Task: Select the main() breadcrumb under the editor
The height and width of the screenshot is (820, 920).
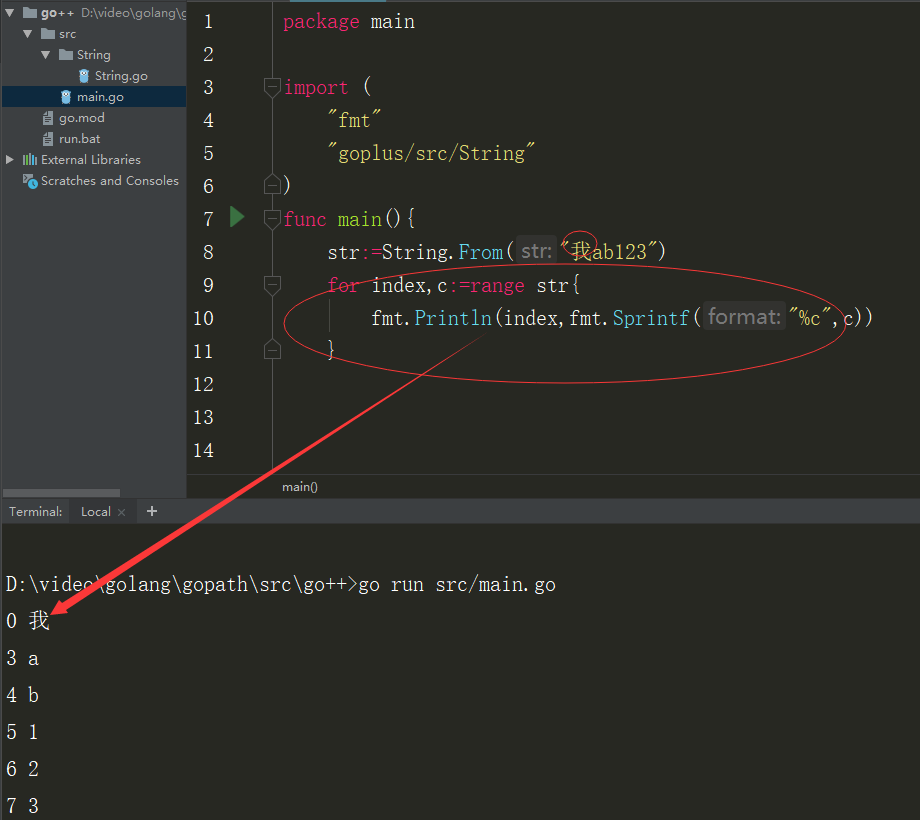Action: click(299, 487)
